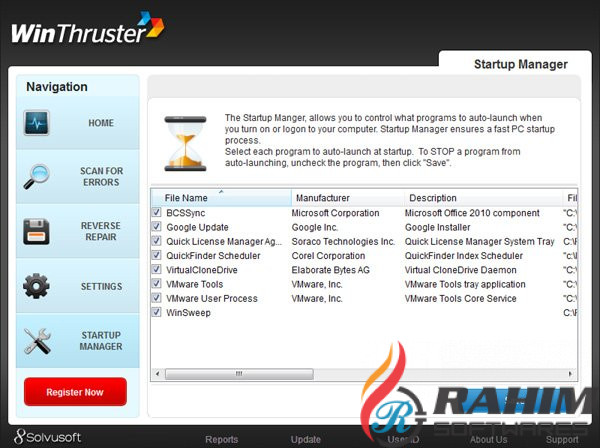
Task: Click the Solvusoft logo
Action: pyautogui.click(x=47, y=437)
